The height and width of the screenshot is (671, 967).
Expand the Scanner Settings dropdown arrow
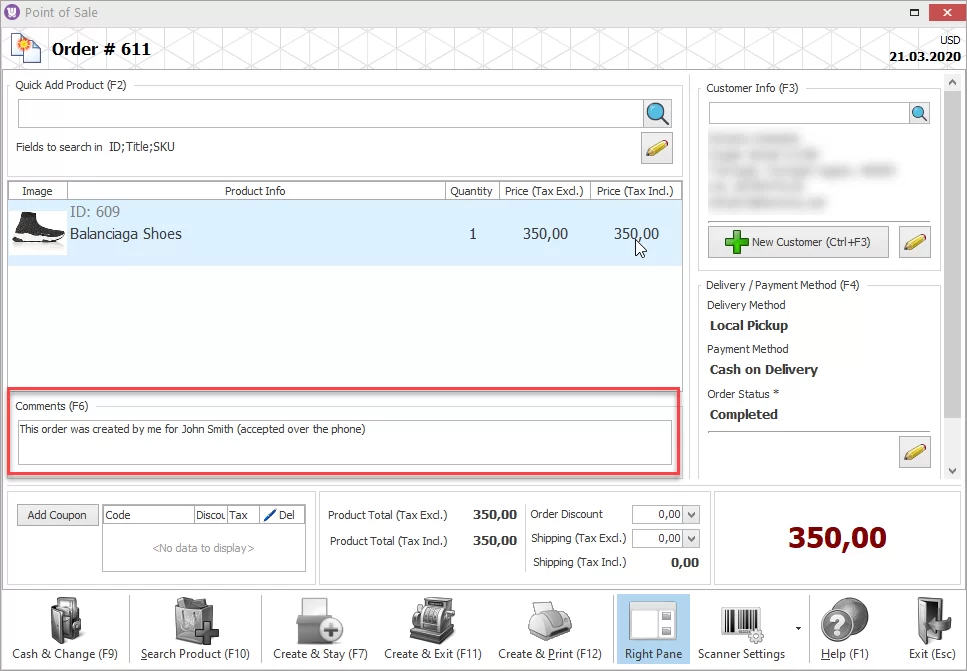[x=800, y=628]
